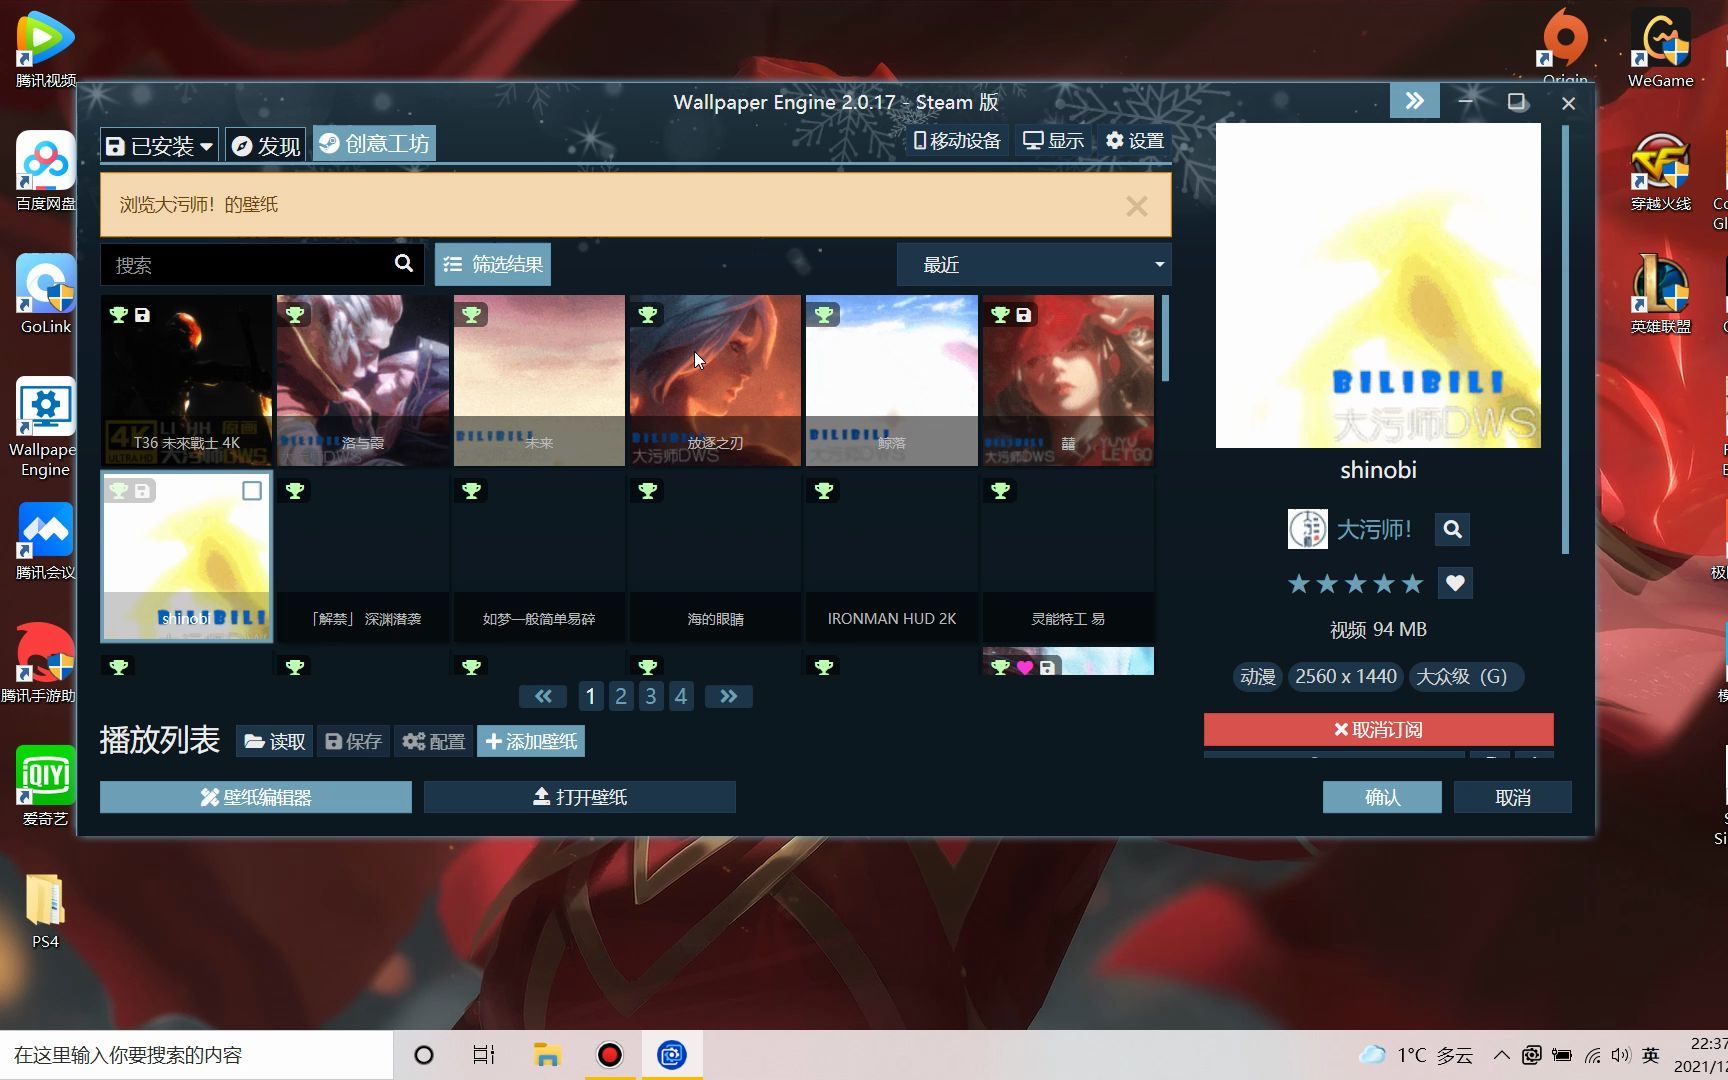Open the 壁纸编辑器 wallpaper editor

point(256,797)
